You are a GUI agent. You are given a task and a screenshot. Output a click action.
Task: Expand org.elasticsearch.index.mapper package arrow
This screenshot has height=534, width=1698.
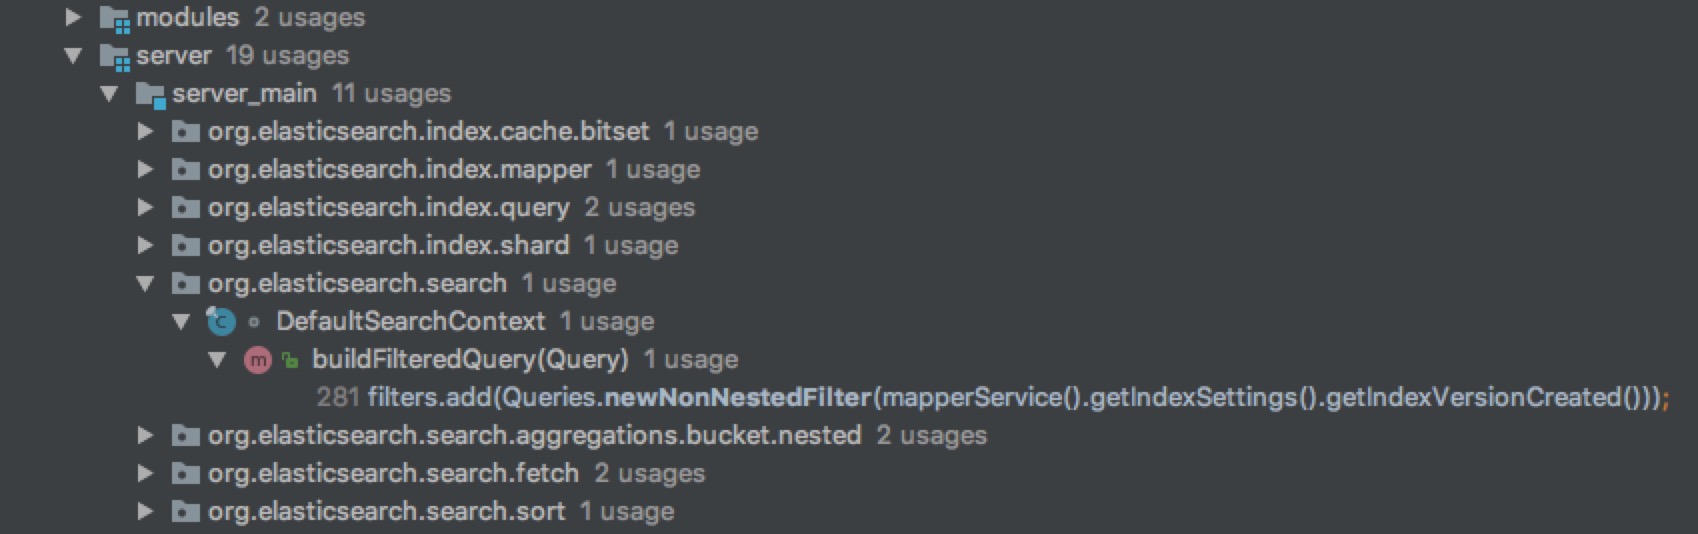145,170
